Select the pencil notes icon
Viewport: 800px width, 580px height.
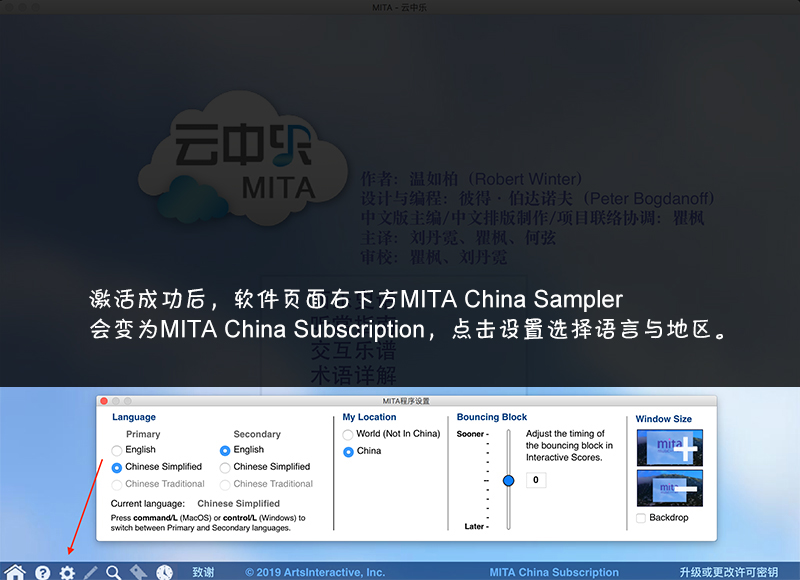click(91, 572)
